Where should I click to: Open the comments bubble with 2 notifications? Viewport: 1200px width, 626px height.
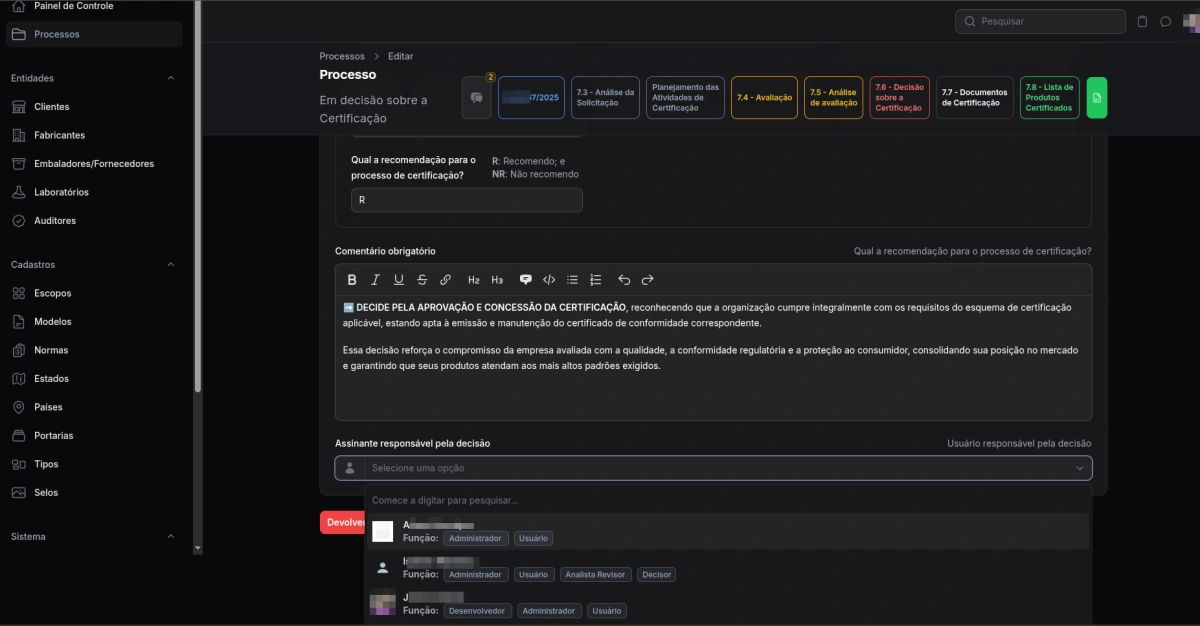pos(477,97)
